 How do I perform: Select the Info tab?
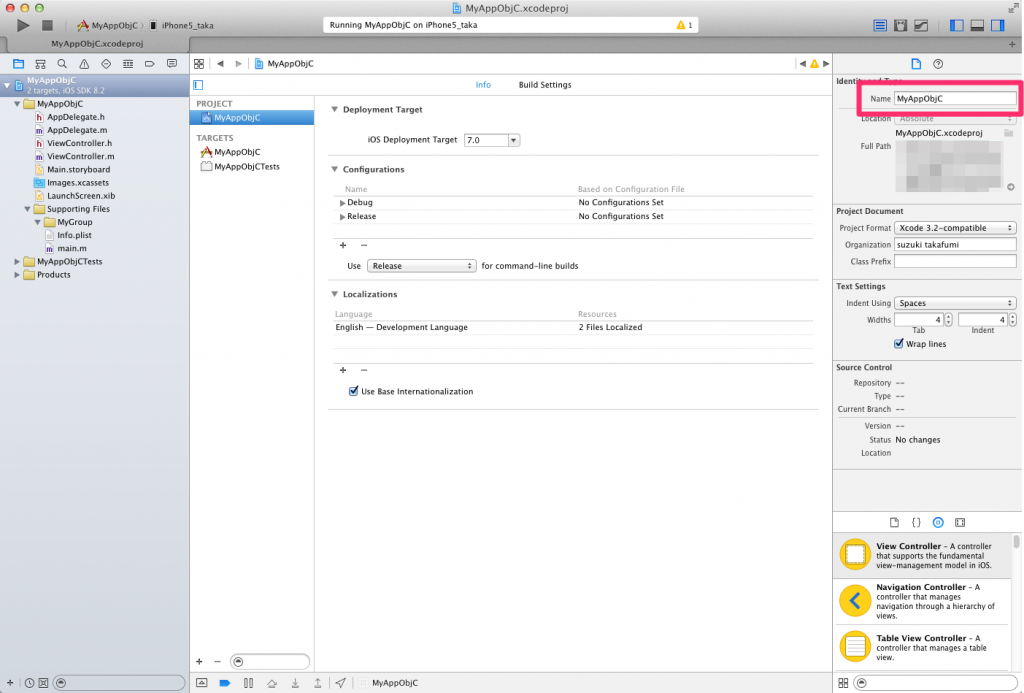483,85
